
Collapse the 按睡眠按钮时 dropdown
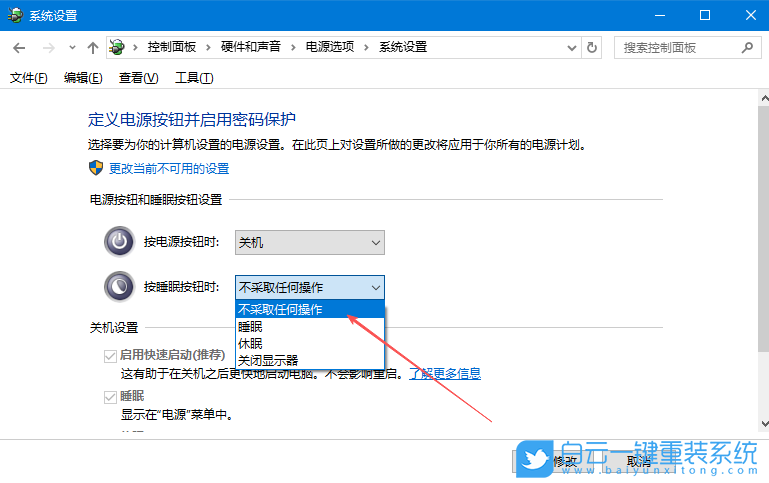(x=310, y=287)
